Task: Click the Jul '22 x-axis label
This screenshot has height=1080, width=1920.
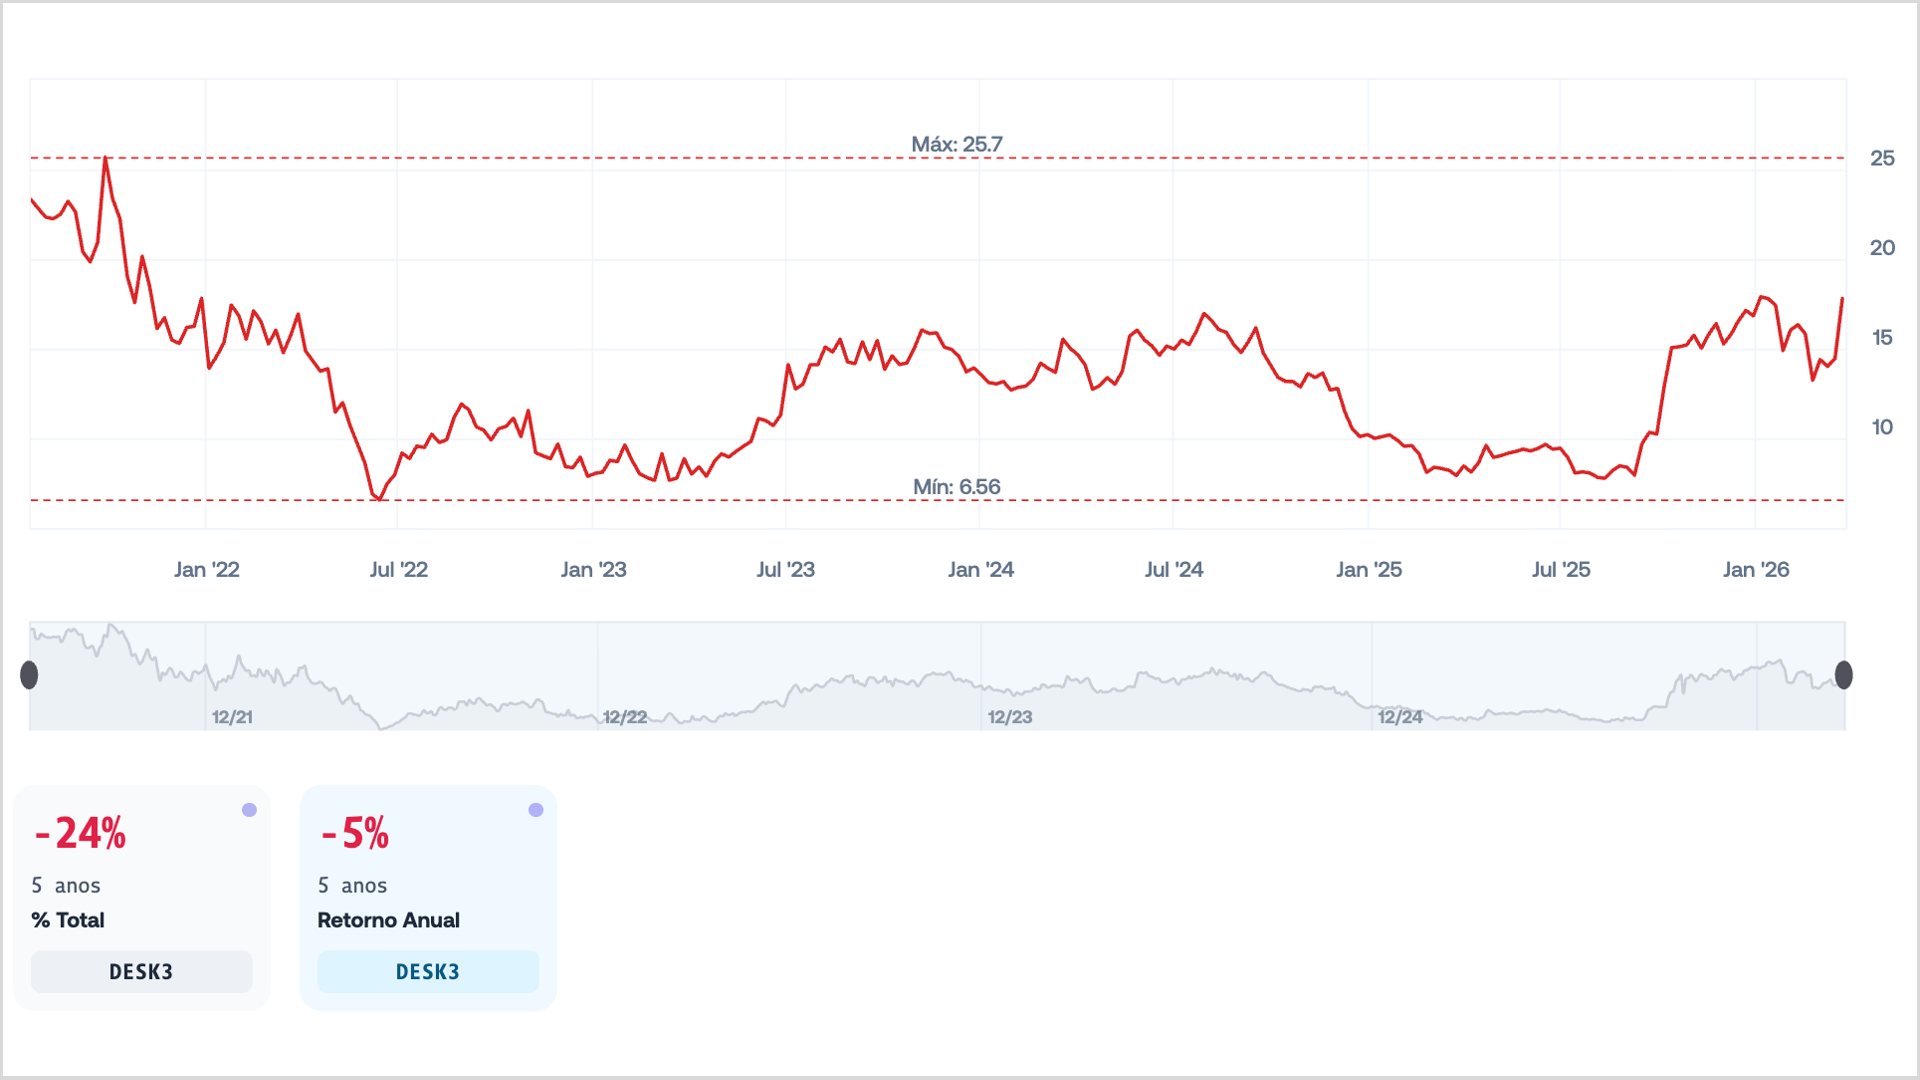Action: point(398,570)
